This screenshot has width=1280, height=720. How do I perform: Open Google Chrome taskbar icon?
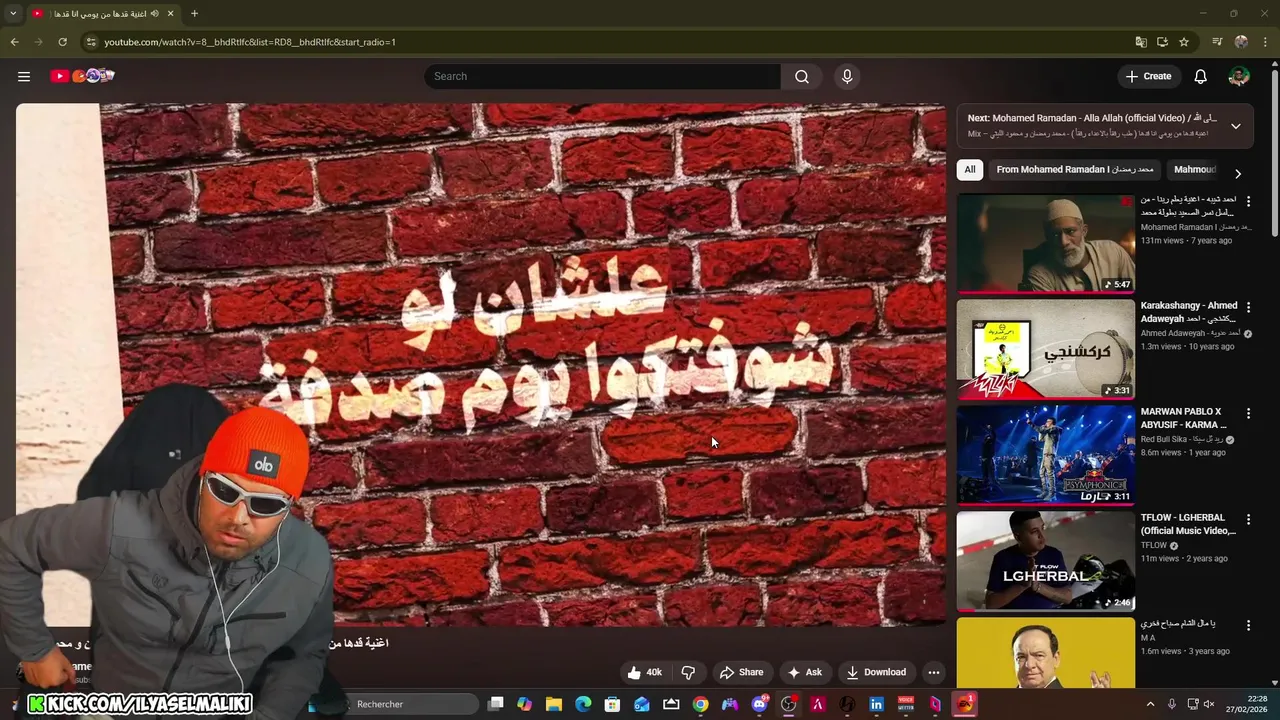[x=700, y=704]
